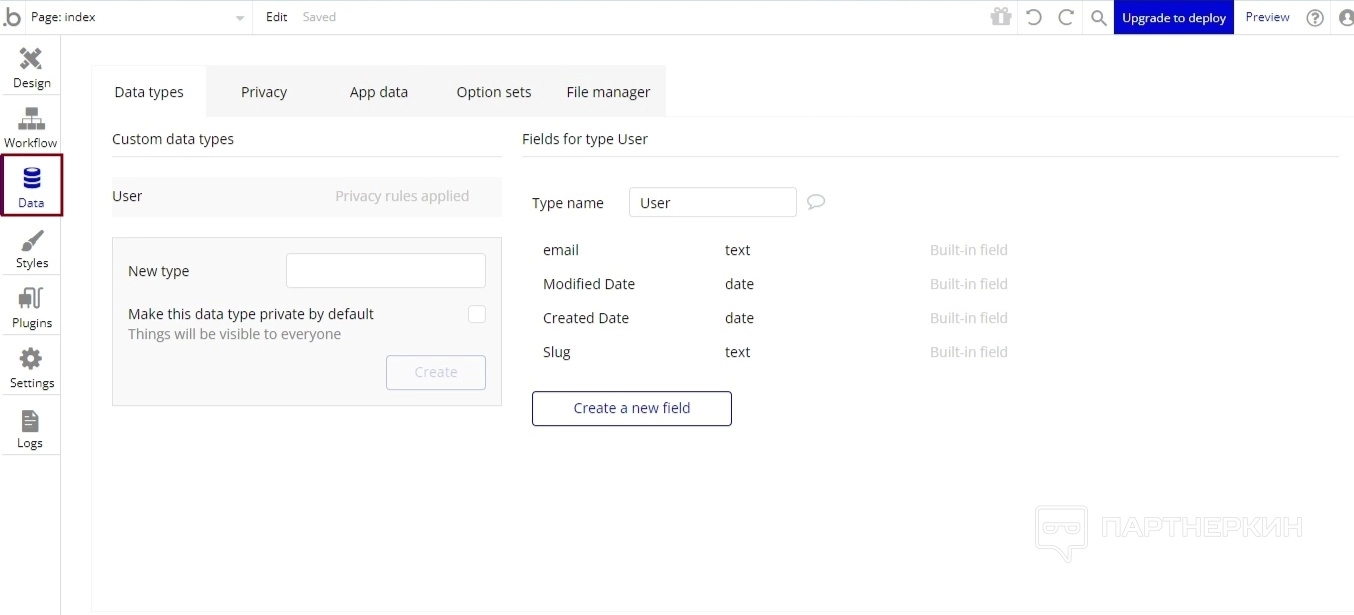Open the Design tab in sidebar
The image size is (1354, 615).
(31, 67)
